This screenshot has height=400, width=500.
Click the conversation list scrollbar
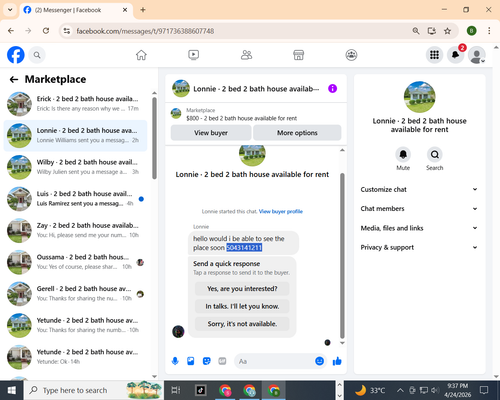pyautogui.click(x=154, y=138)
